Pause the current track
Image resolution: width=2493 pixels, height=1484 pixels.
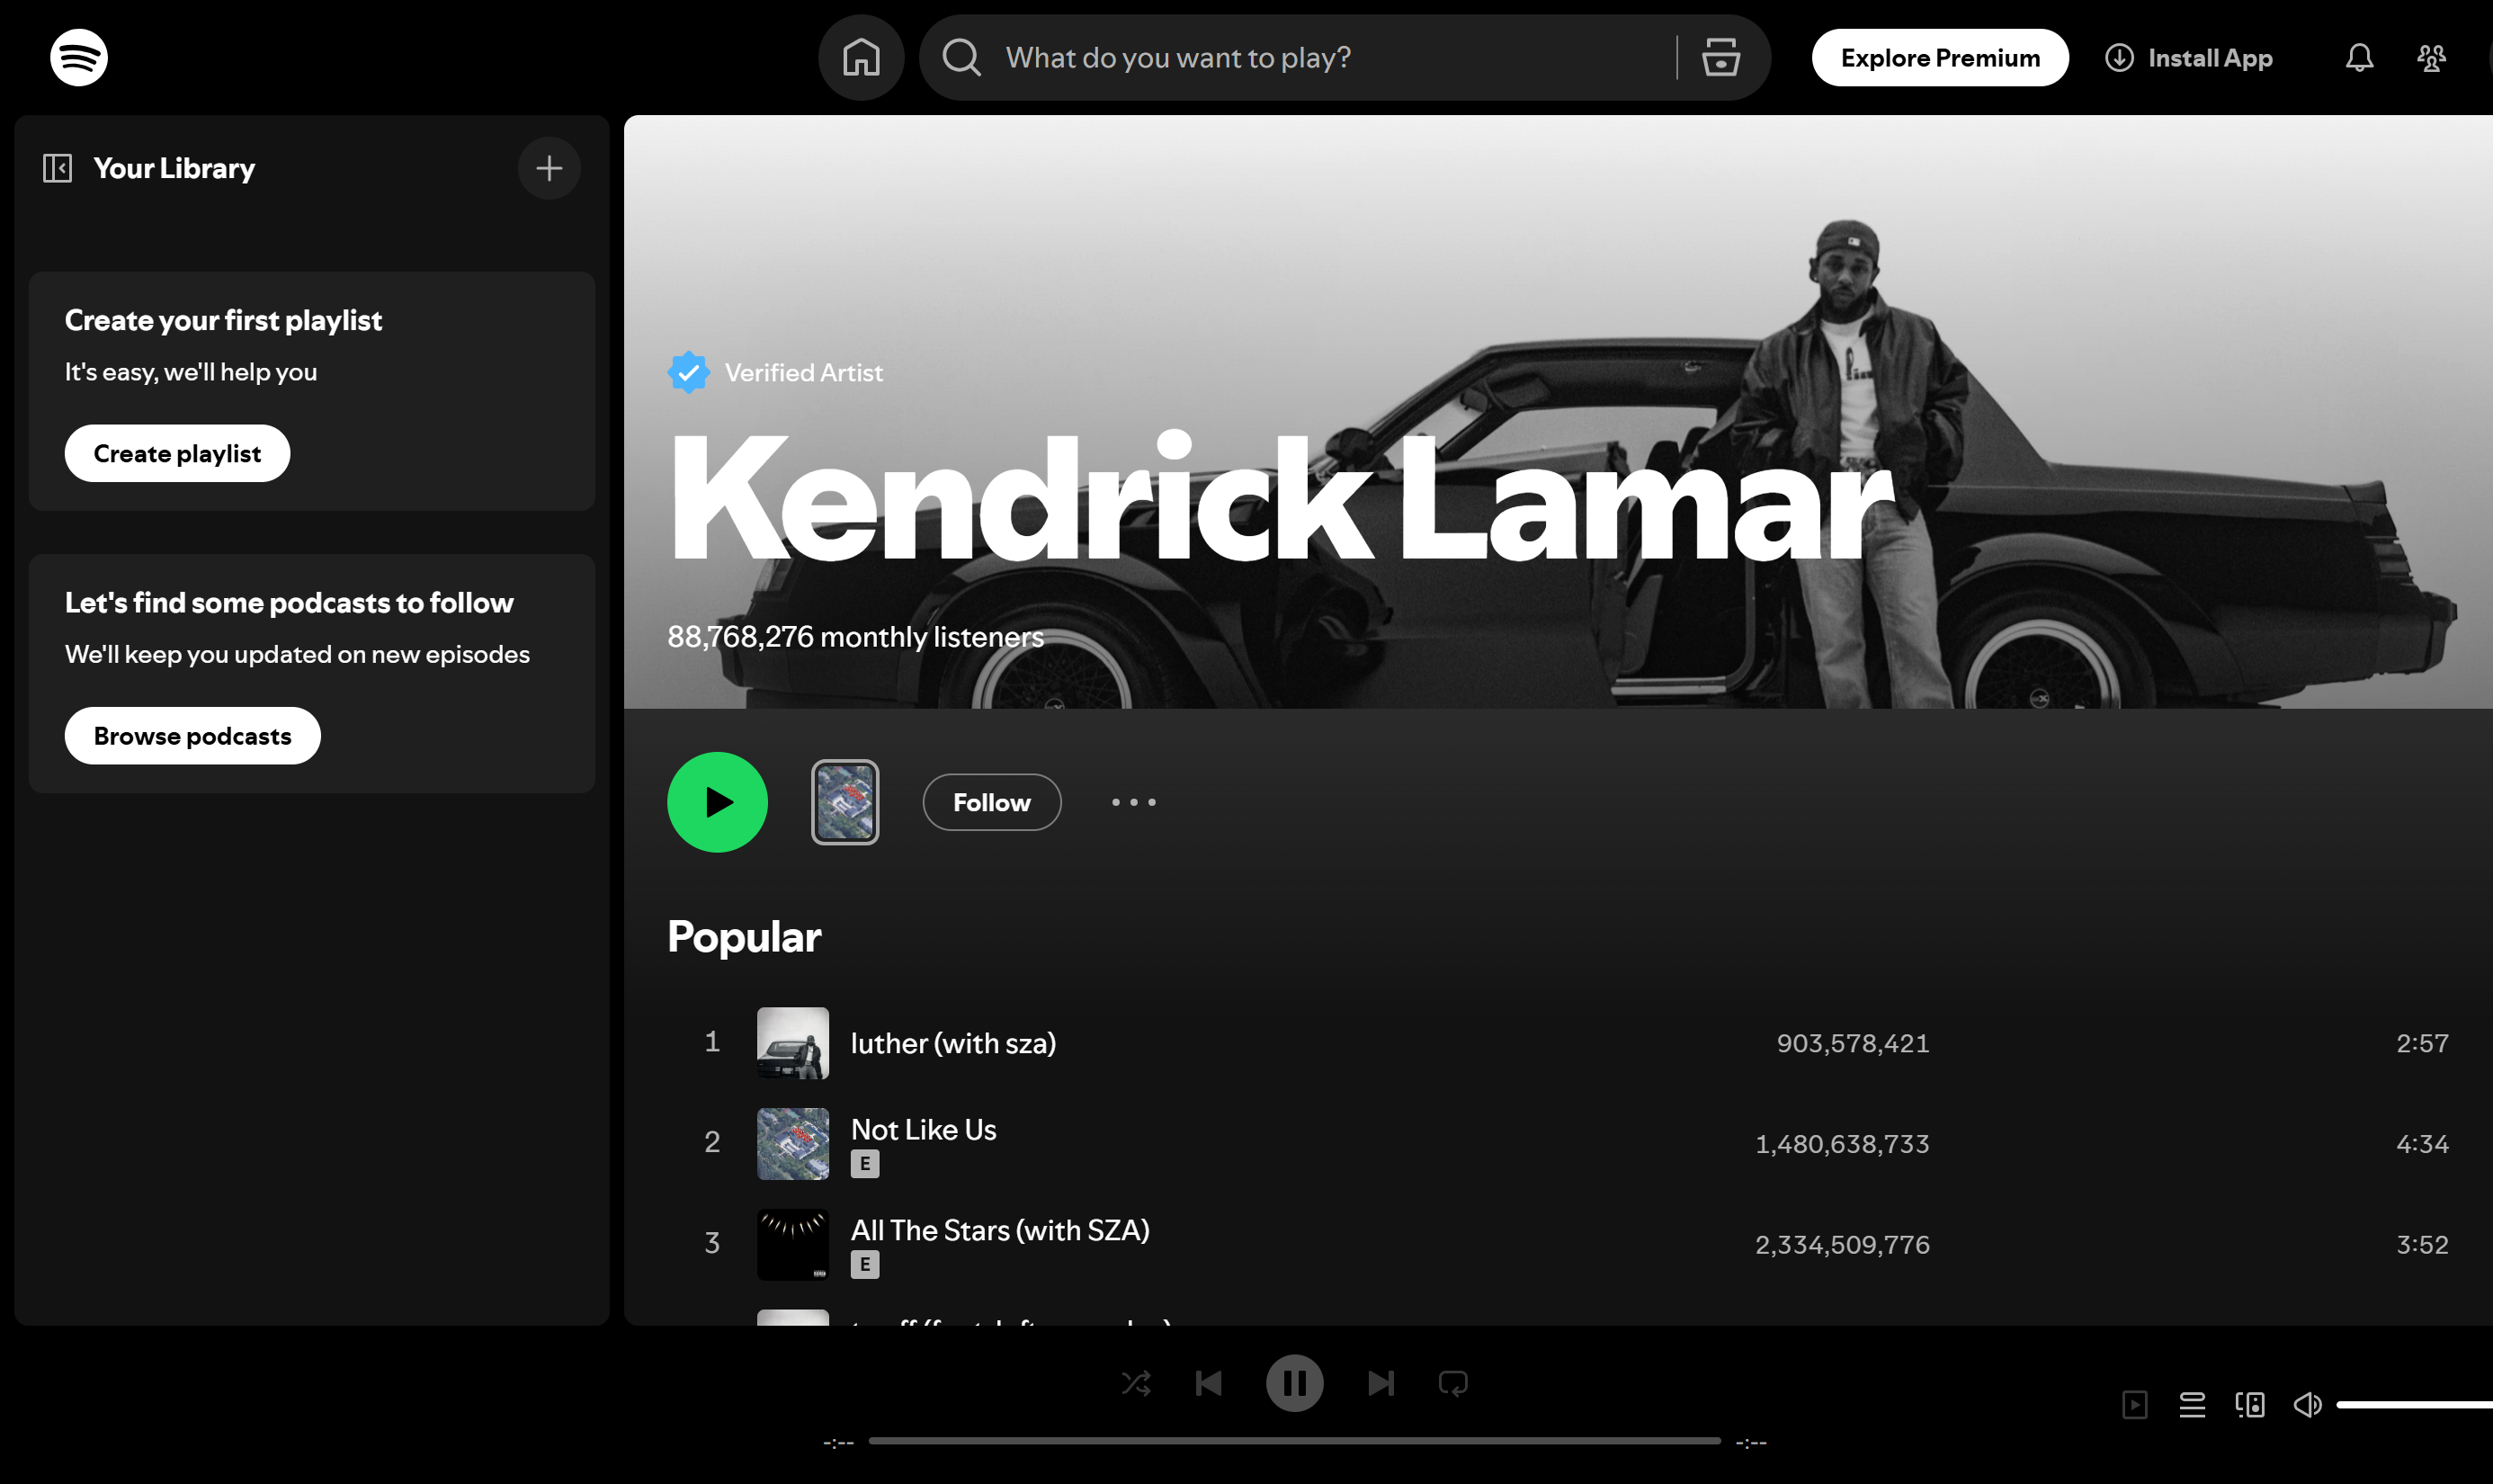1295,1383
